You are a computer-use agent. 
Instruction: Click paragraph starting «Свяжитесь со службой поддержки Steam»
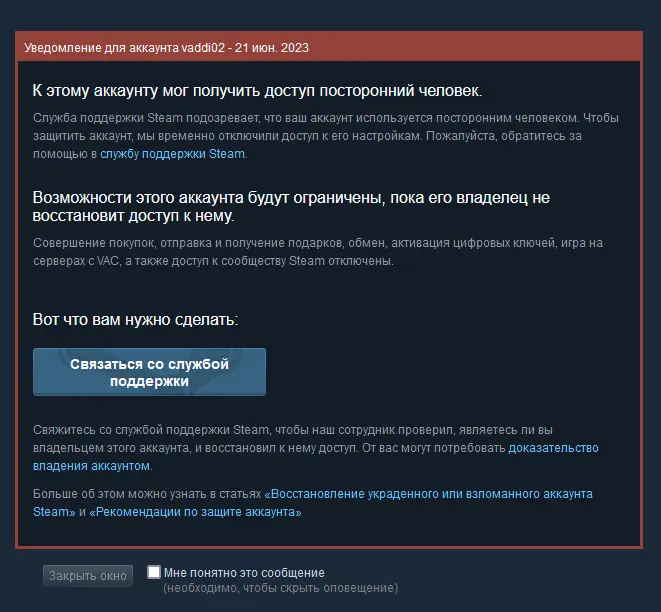316,448
